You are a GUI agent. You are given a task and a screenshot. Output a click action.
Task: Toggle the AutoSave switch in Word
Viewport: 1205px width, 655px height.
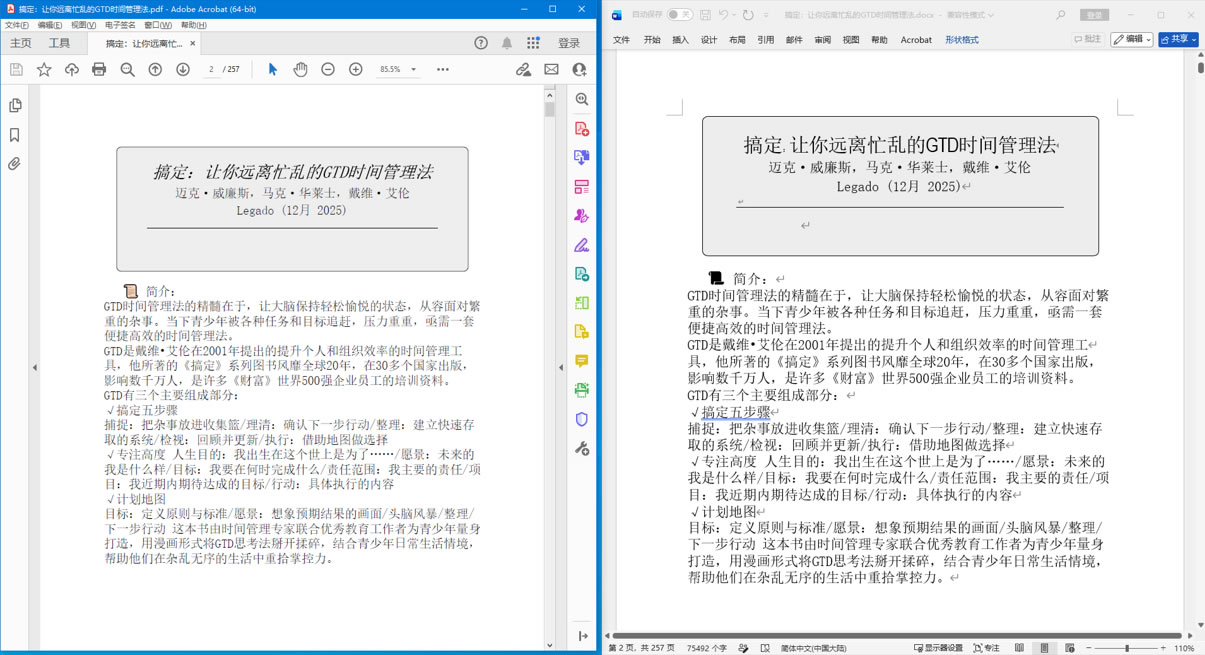(680, 15)
